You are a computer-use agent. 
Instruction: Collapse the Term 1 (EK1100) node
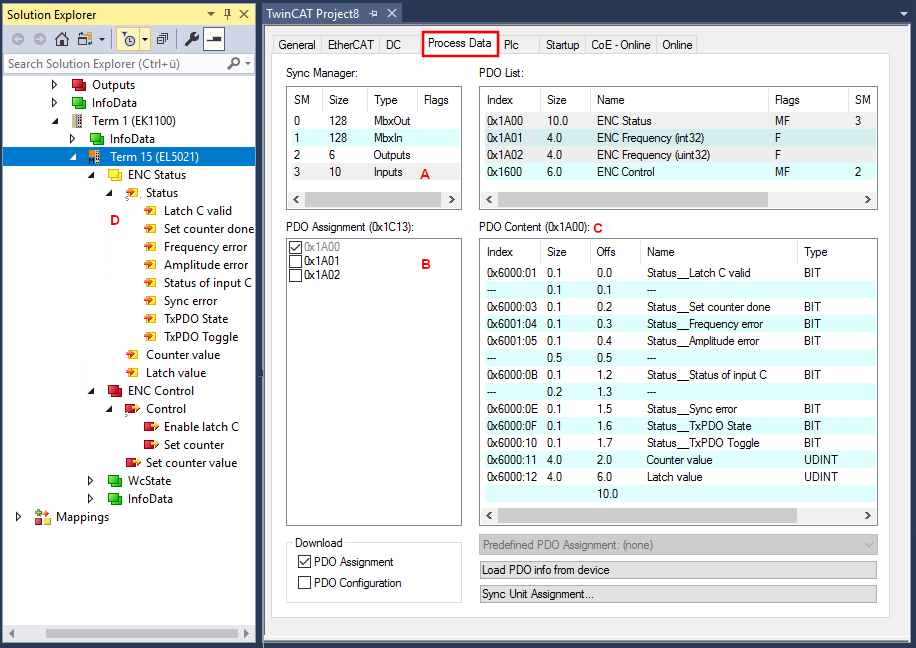(55, 121)
